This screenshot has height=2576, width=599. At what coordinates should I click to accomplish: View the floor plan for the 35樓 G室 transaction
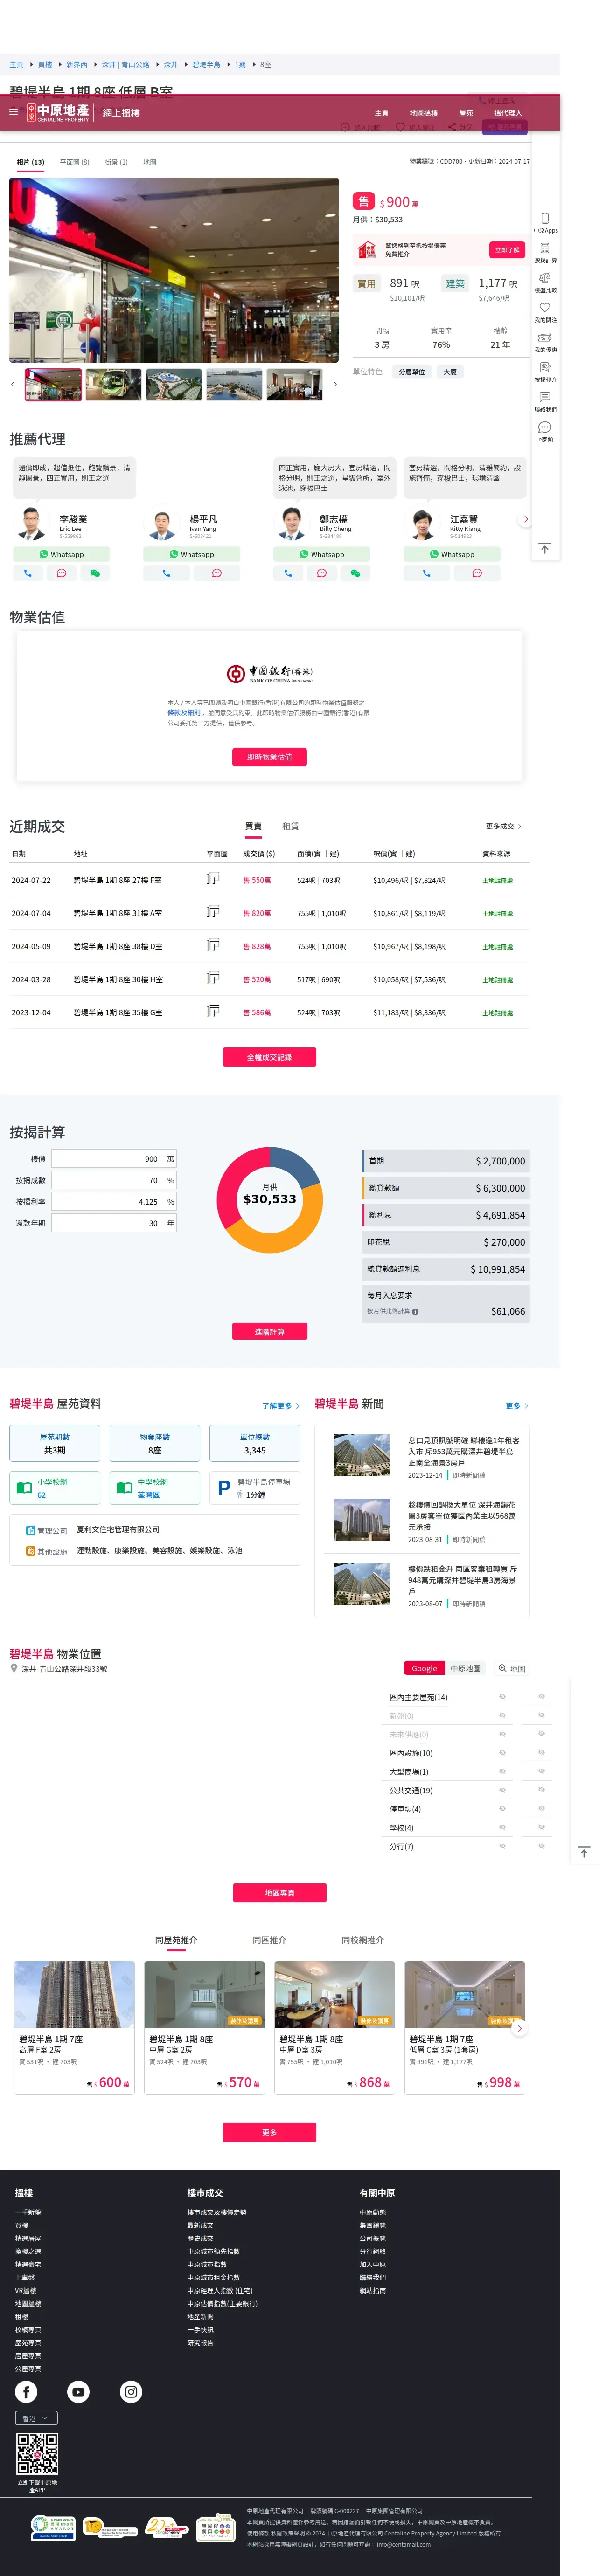[x=213, y=1011]
